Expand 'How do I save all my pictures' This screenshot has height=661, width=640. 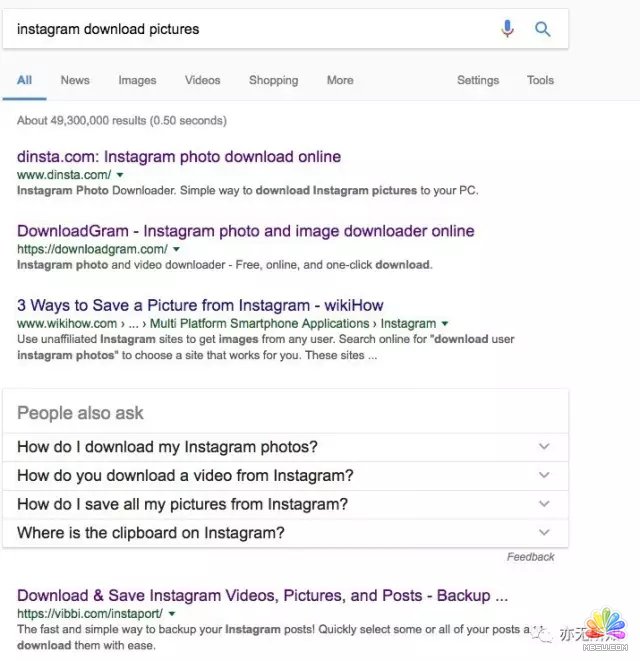pos(285,504)
